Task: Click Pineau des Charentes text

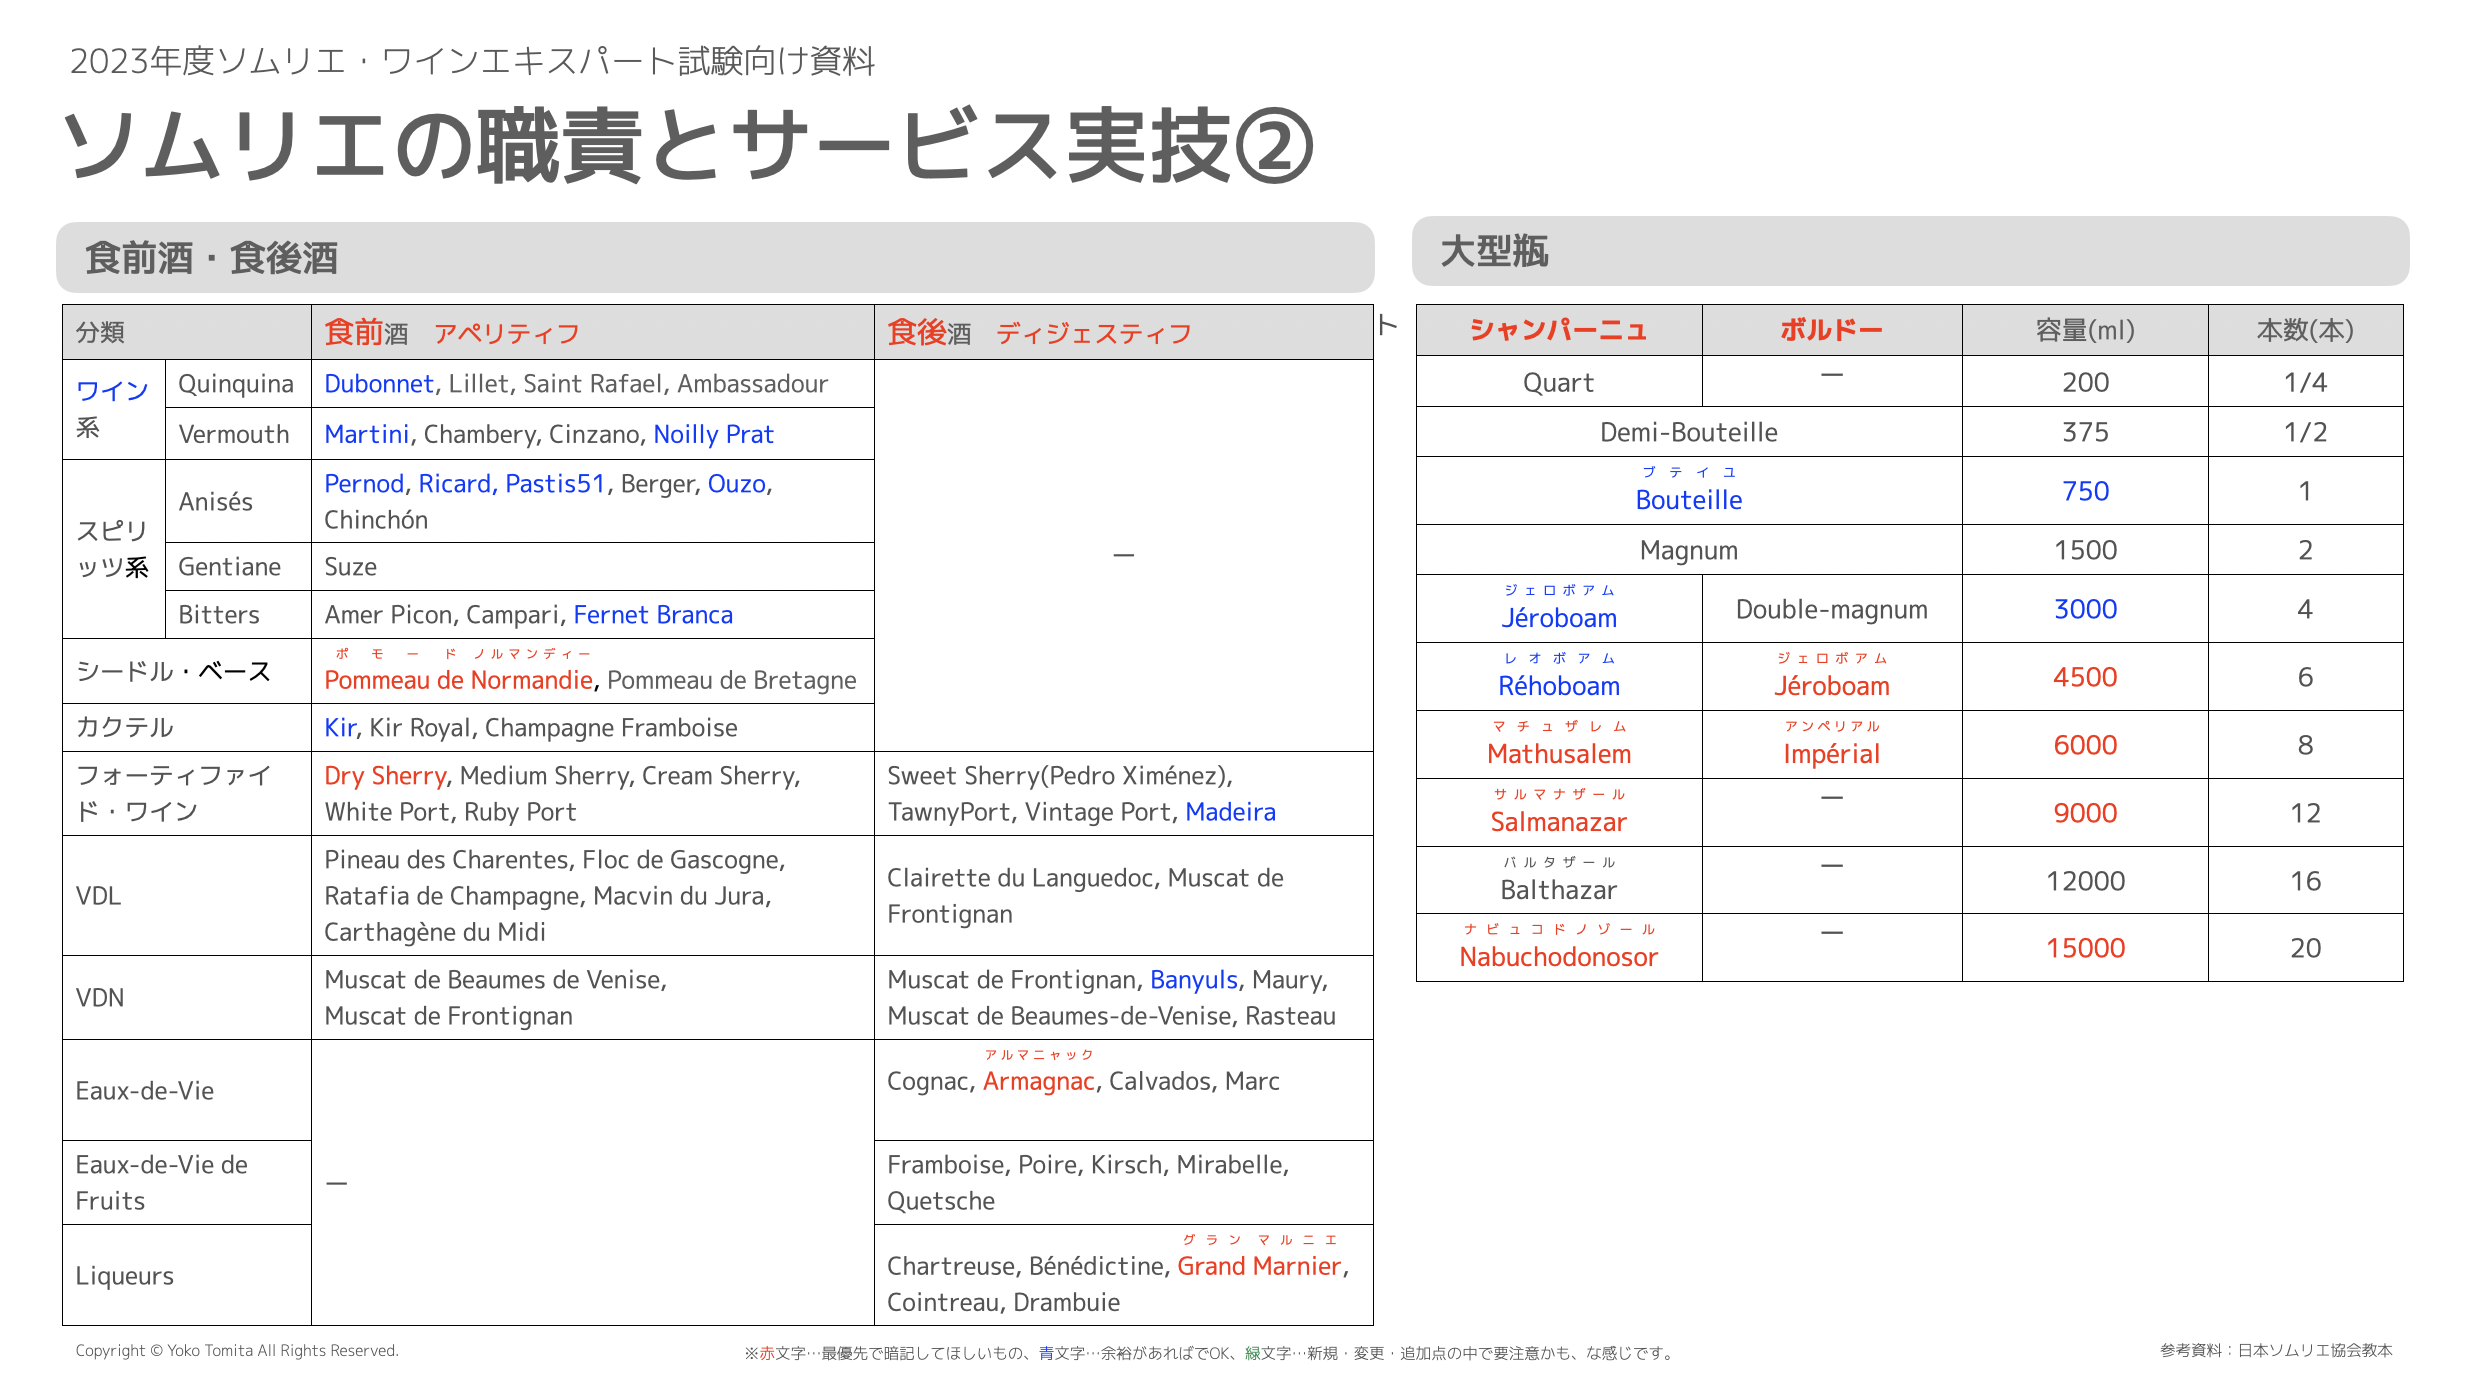Action: click(446, 860)
